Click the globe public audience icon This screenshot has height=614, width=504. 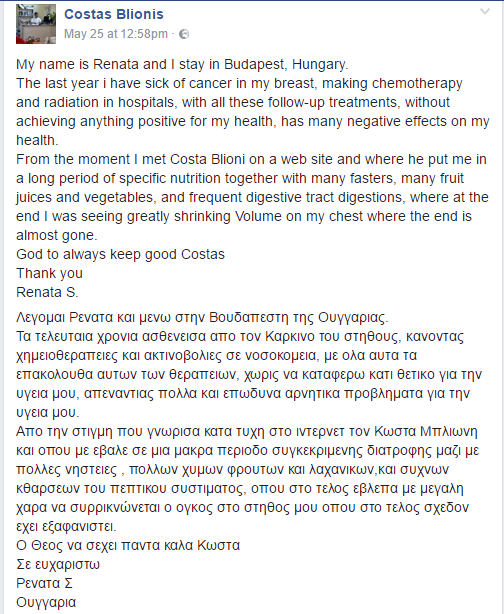coord(184,34)
